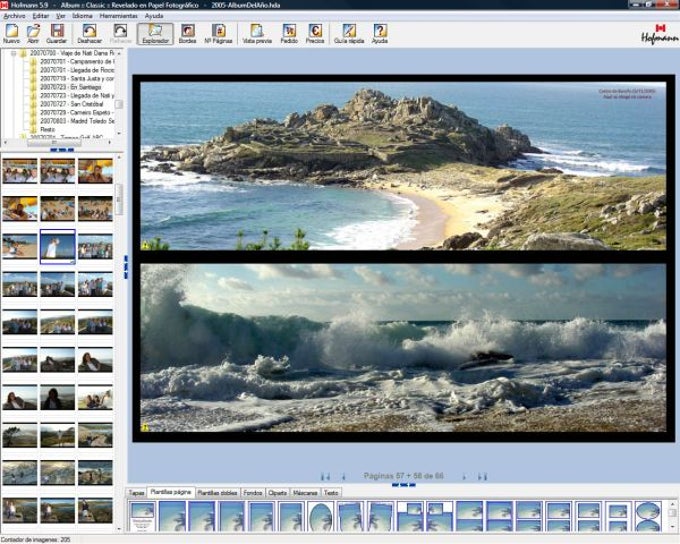
Task: Select the crashing waves photo on page
Action: (403, 347)
